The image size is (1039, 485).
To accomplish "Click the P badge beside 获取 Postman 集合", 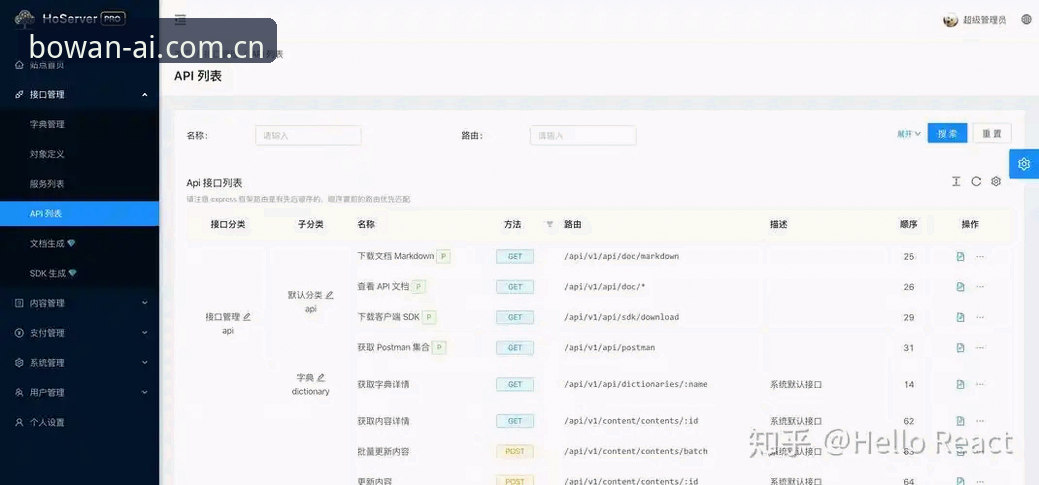I will point(439,347).
